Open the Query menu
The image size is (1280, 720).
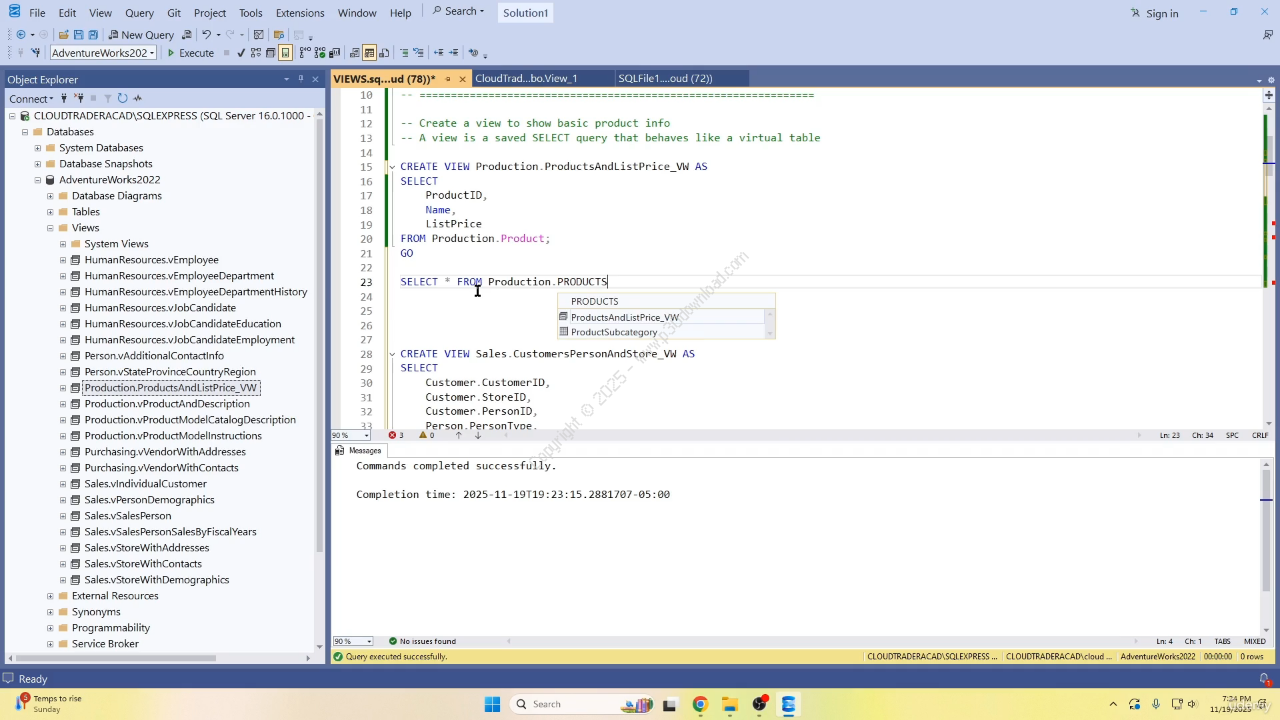[139, 13]
